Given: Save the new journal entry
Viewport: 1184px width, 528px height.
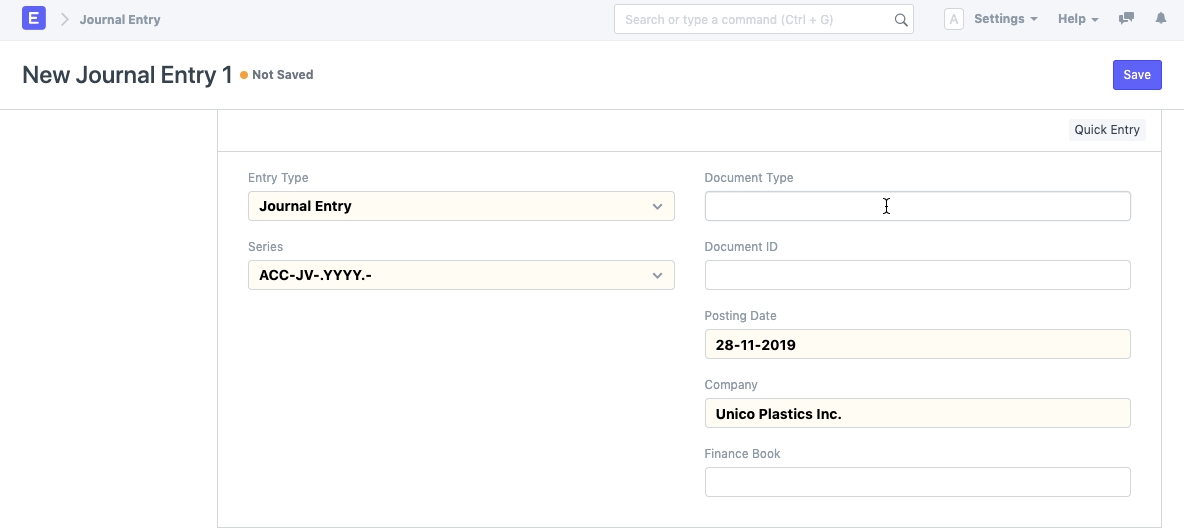Looking at the screenshot, I should point(1137,75).
